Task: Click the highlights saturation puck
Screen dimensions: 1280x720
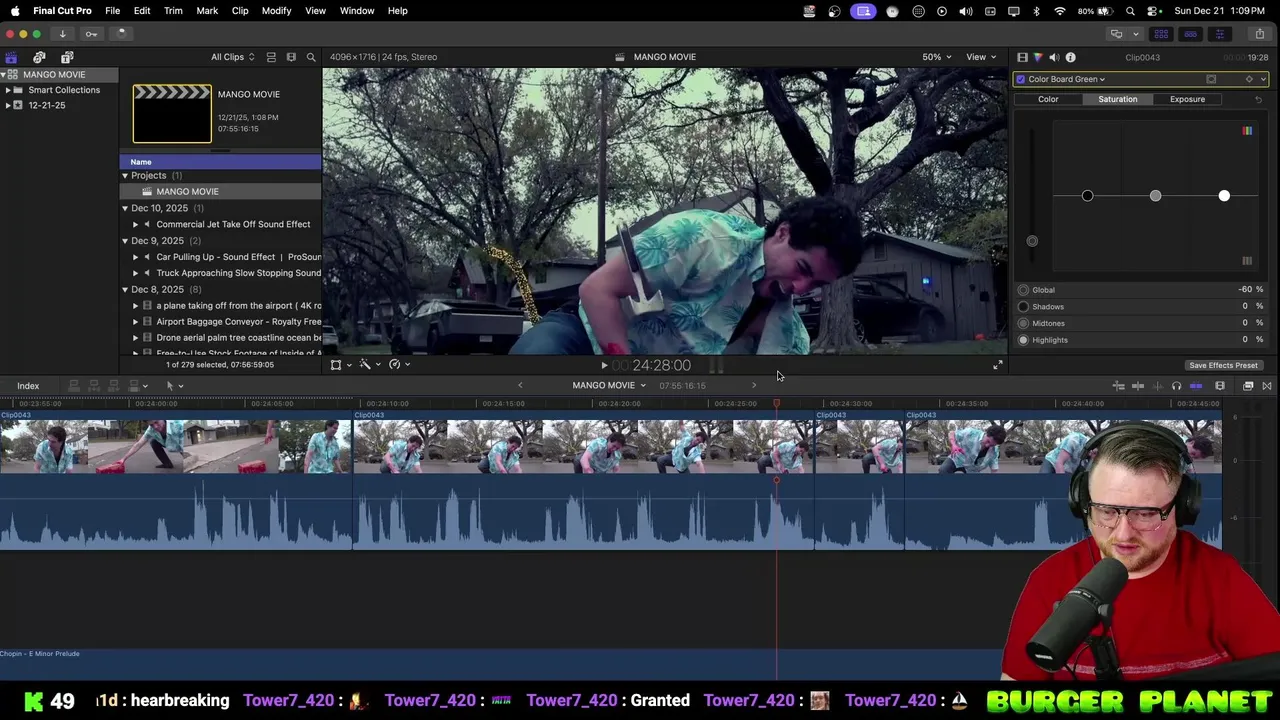Action: pyautogui.click(x=1224, y=196)
